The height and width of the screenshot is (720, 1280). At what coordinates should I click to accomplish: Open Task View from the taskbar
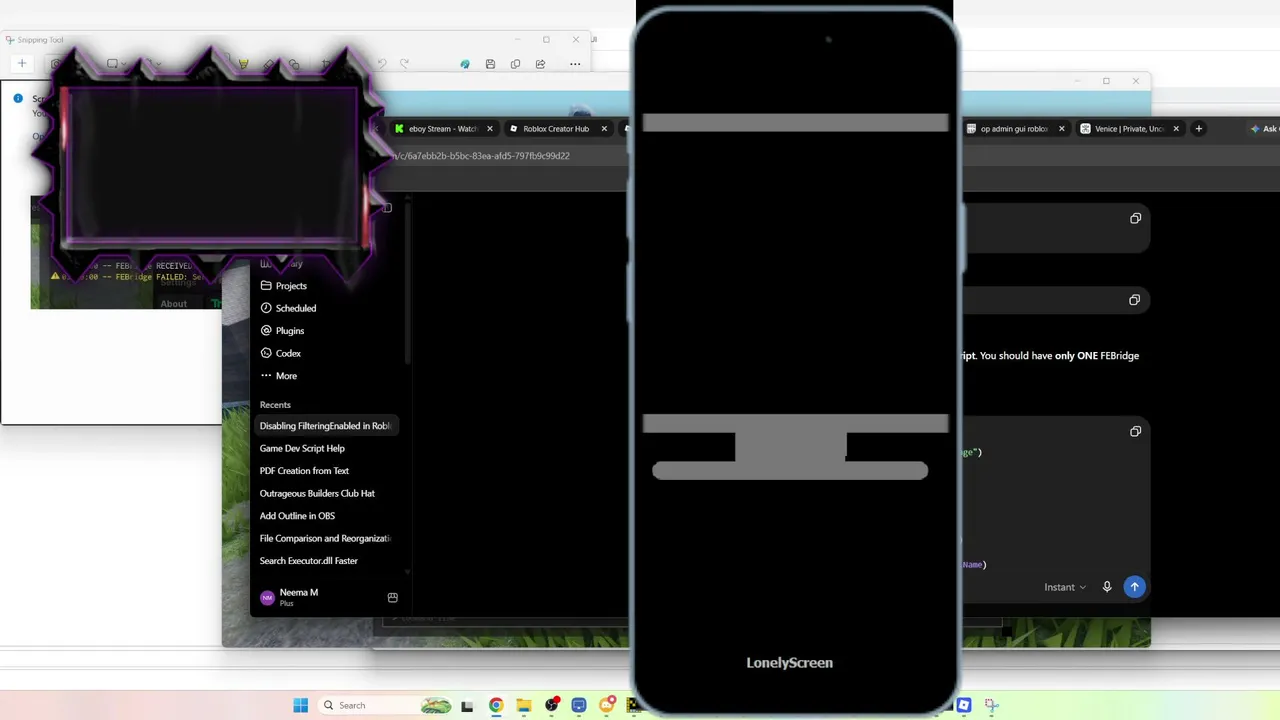[467, 706]
